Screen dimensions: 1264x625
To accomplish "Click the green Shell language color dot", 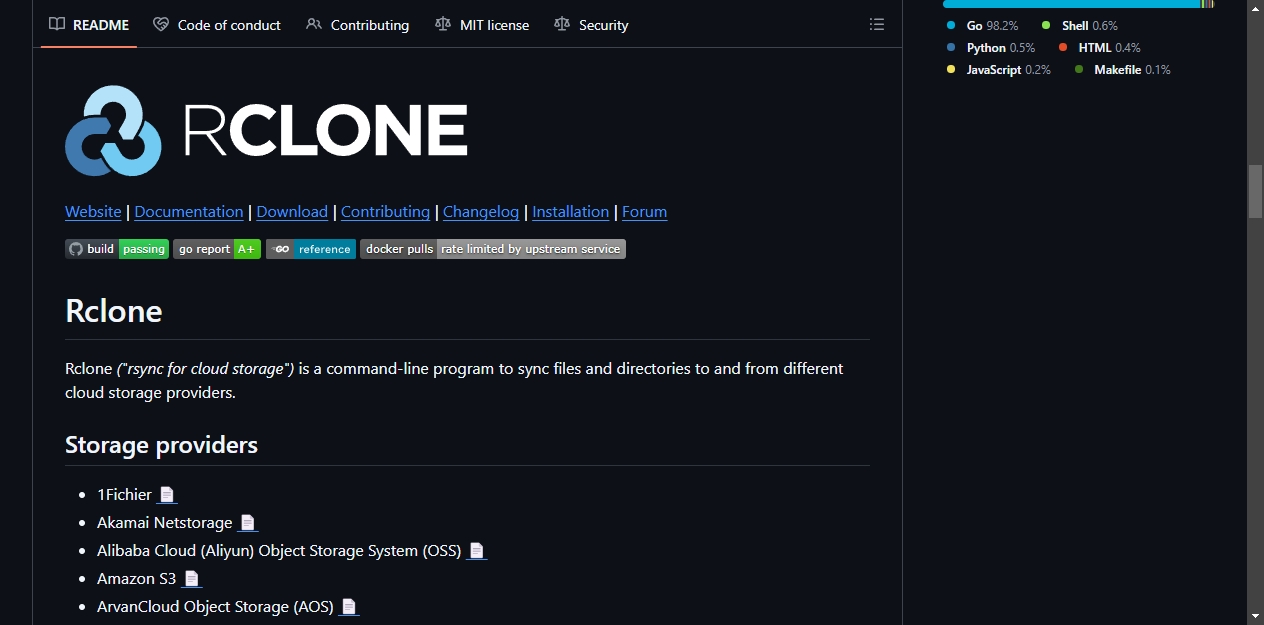I will click(x=1046, y=26).
